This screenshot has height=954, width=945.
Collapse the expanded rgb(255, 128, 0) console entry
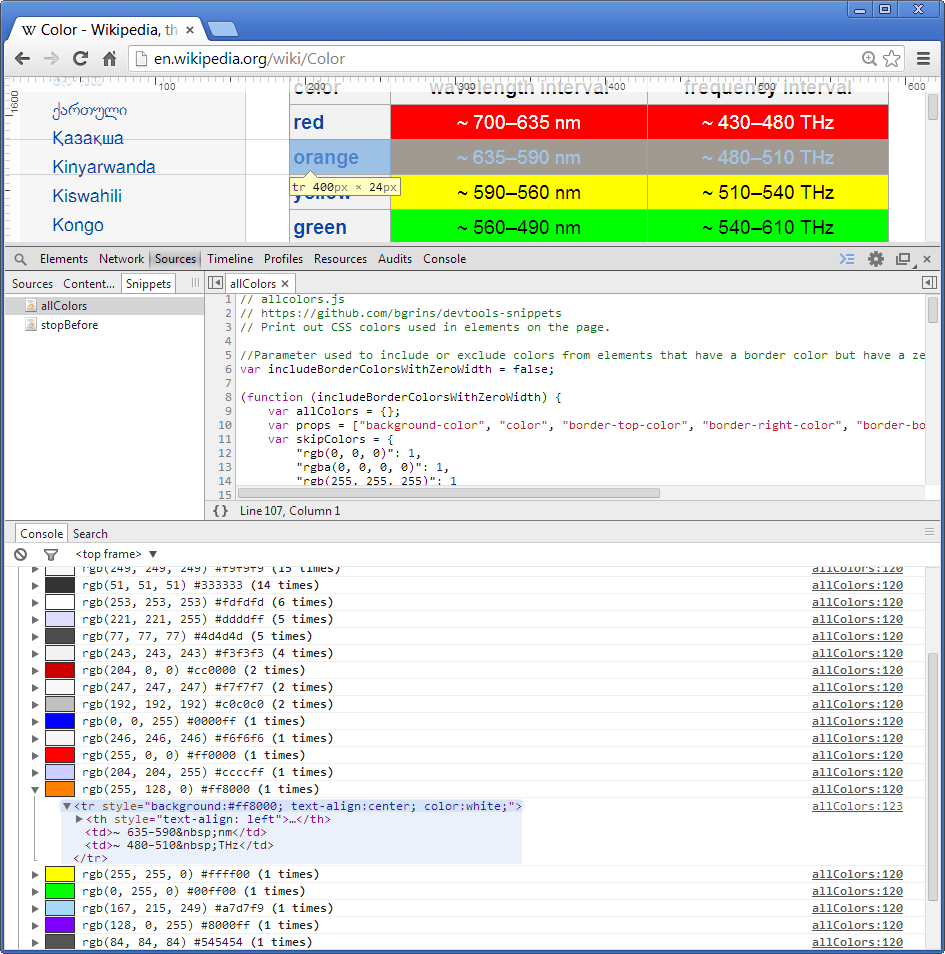coord(33,789)
